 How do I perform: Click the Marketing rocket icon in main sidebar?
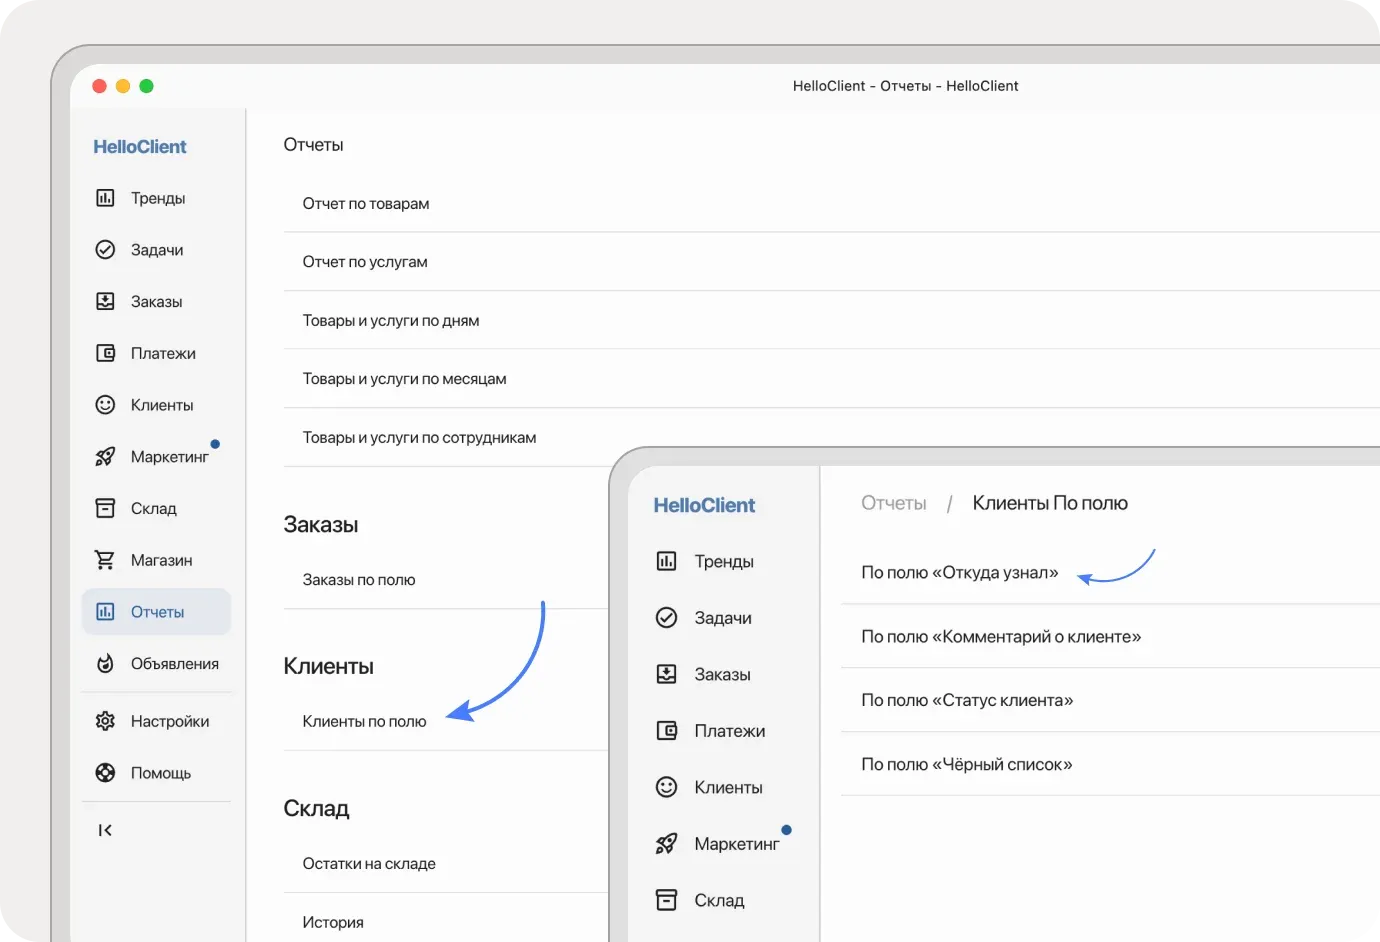[105, 457]
